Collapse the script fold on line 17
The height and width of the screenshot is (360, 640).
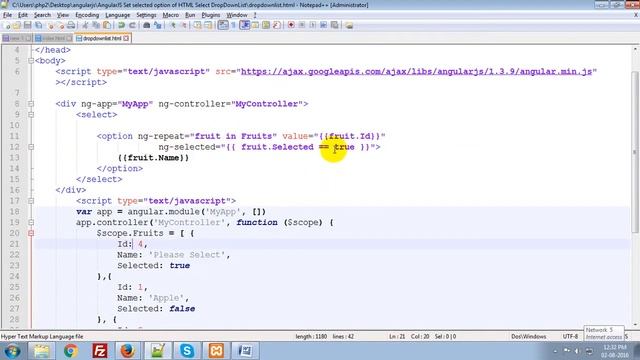coord(31,201)
